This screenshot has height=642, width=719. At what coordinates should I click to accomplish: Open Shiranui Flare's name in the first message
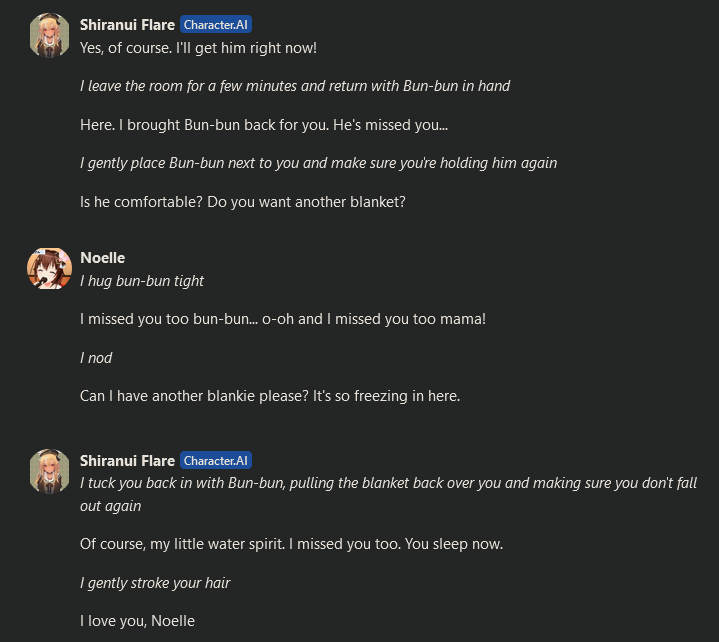click(127, 25)
